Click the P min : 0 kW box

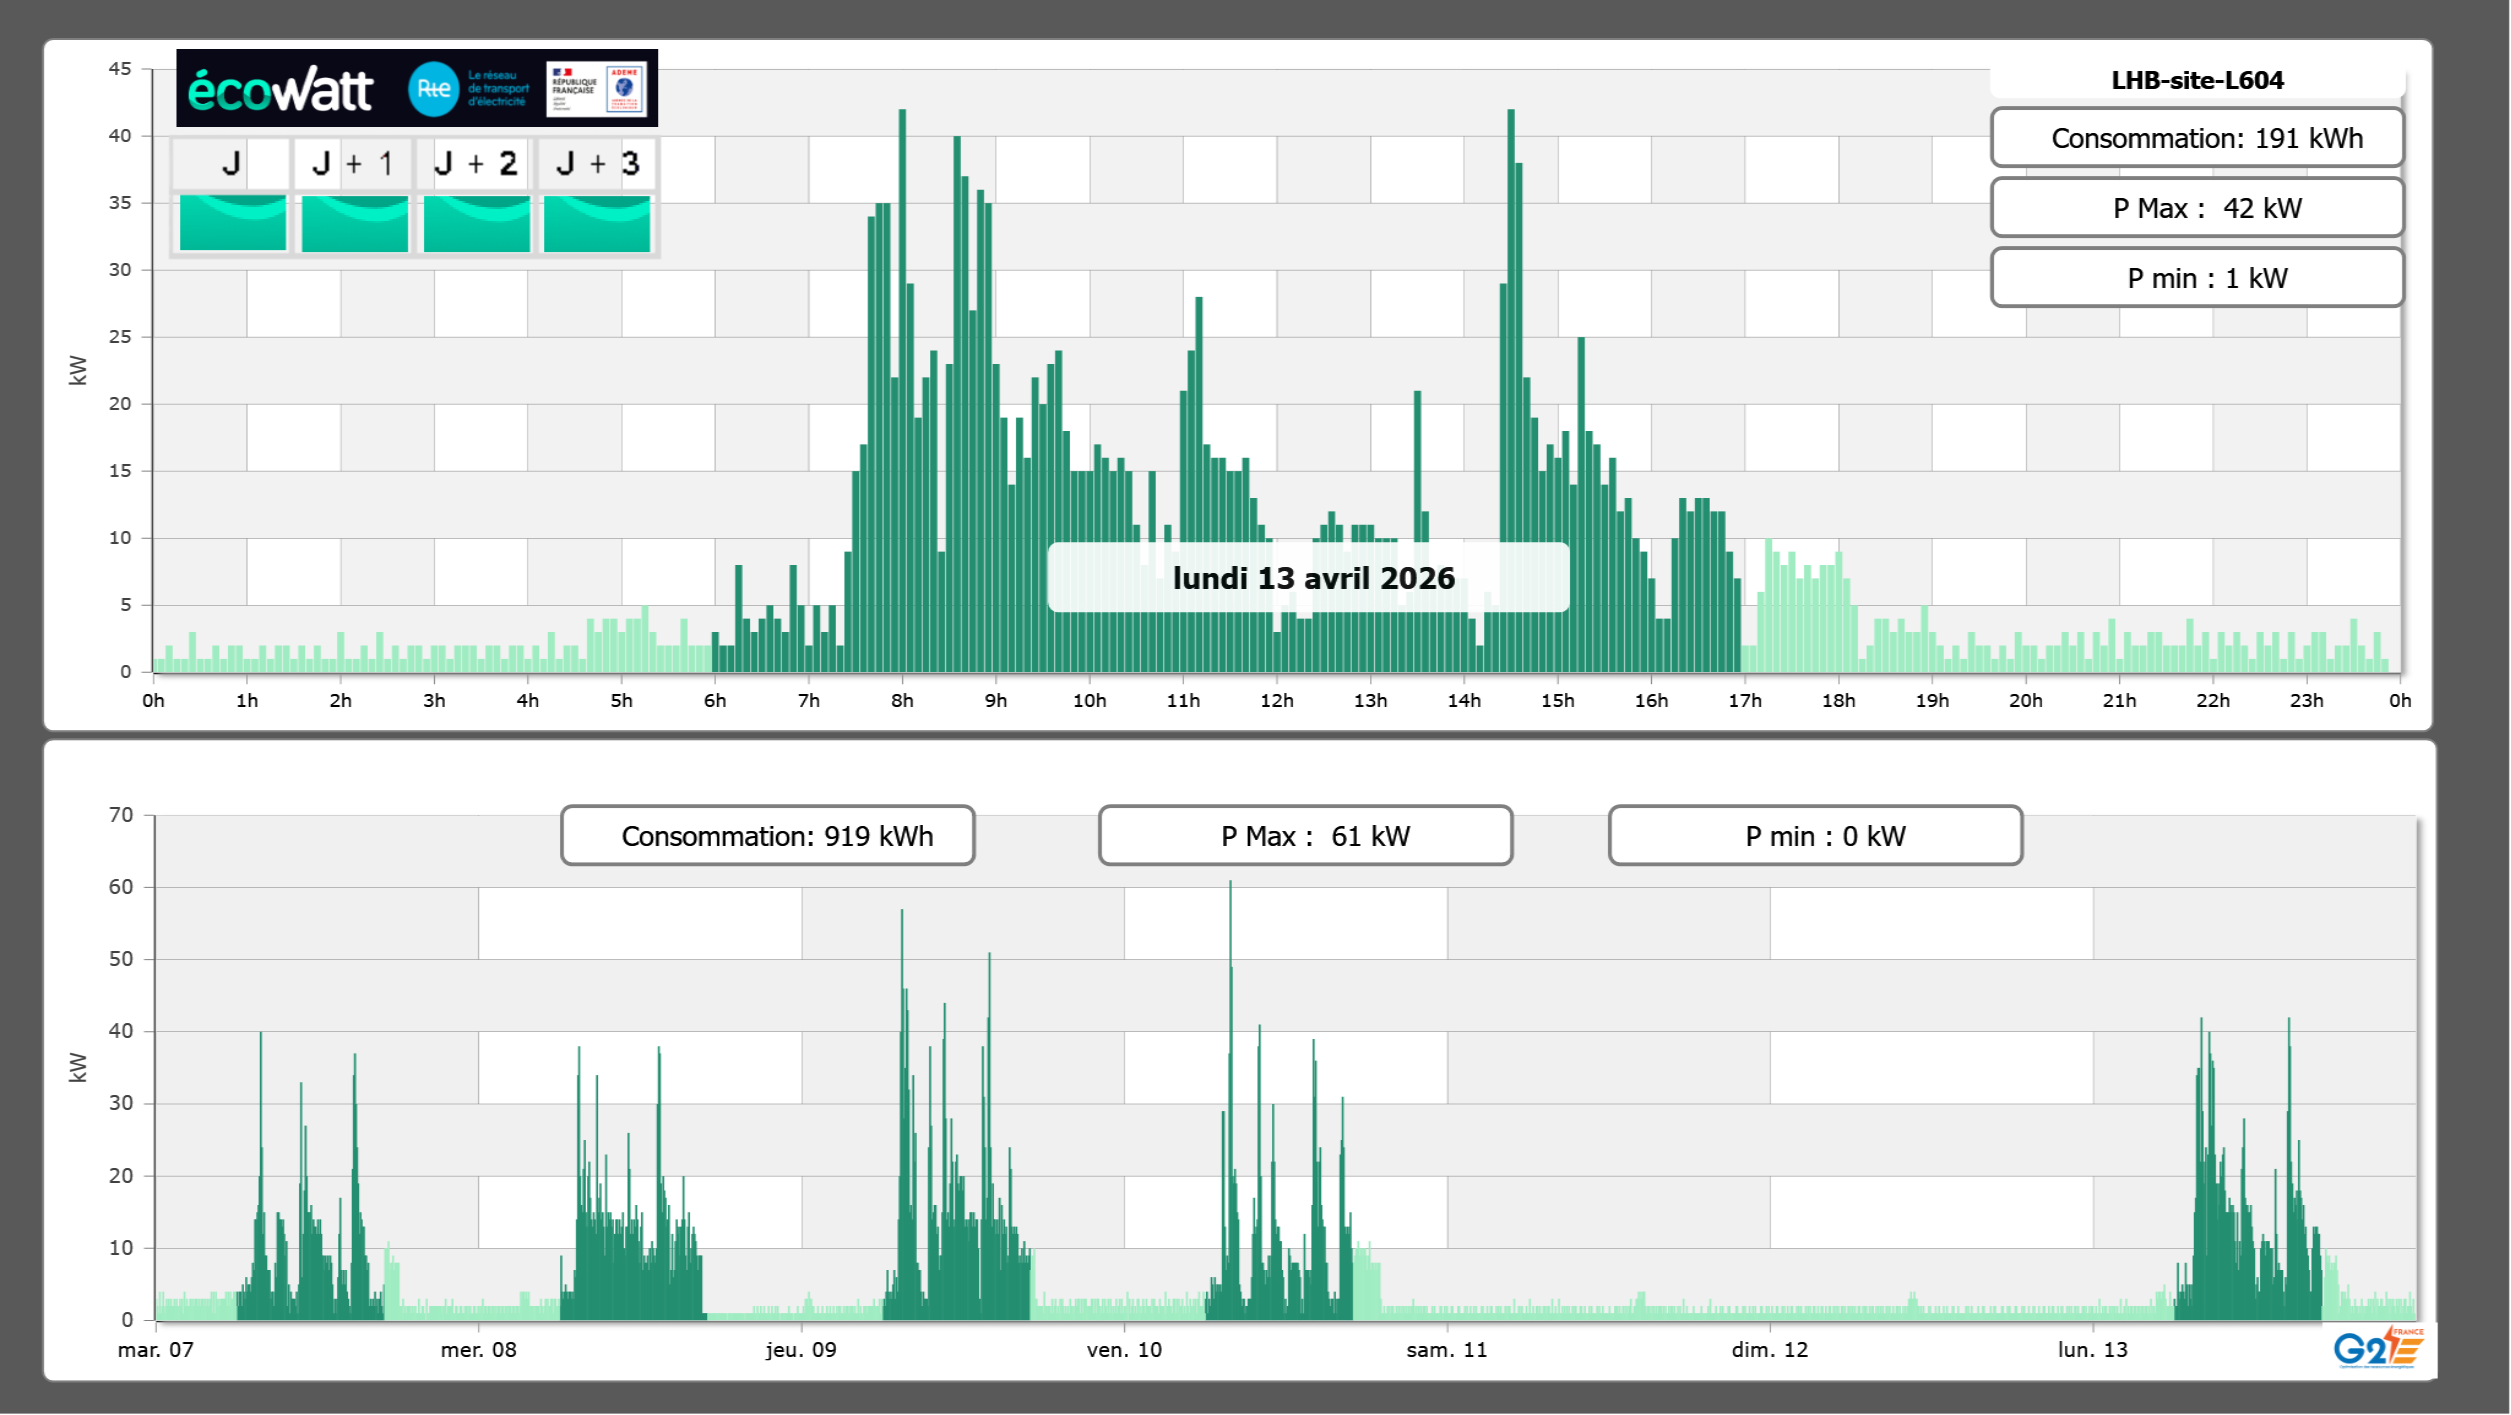pyautogui.click(x=1815, y=836)
